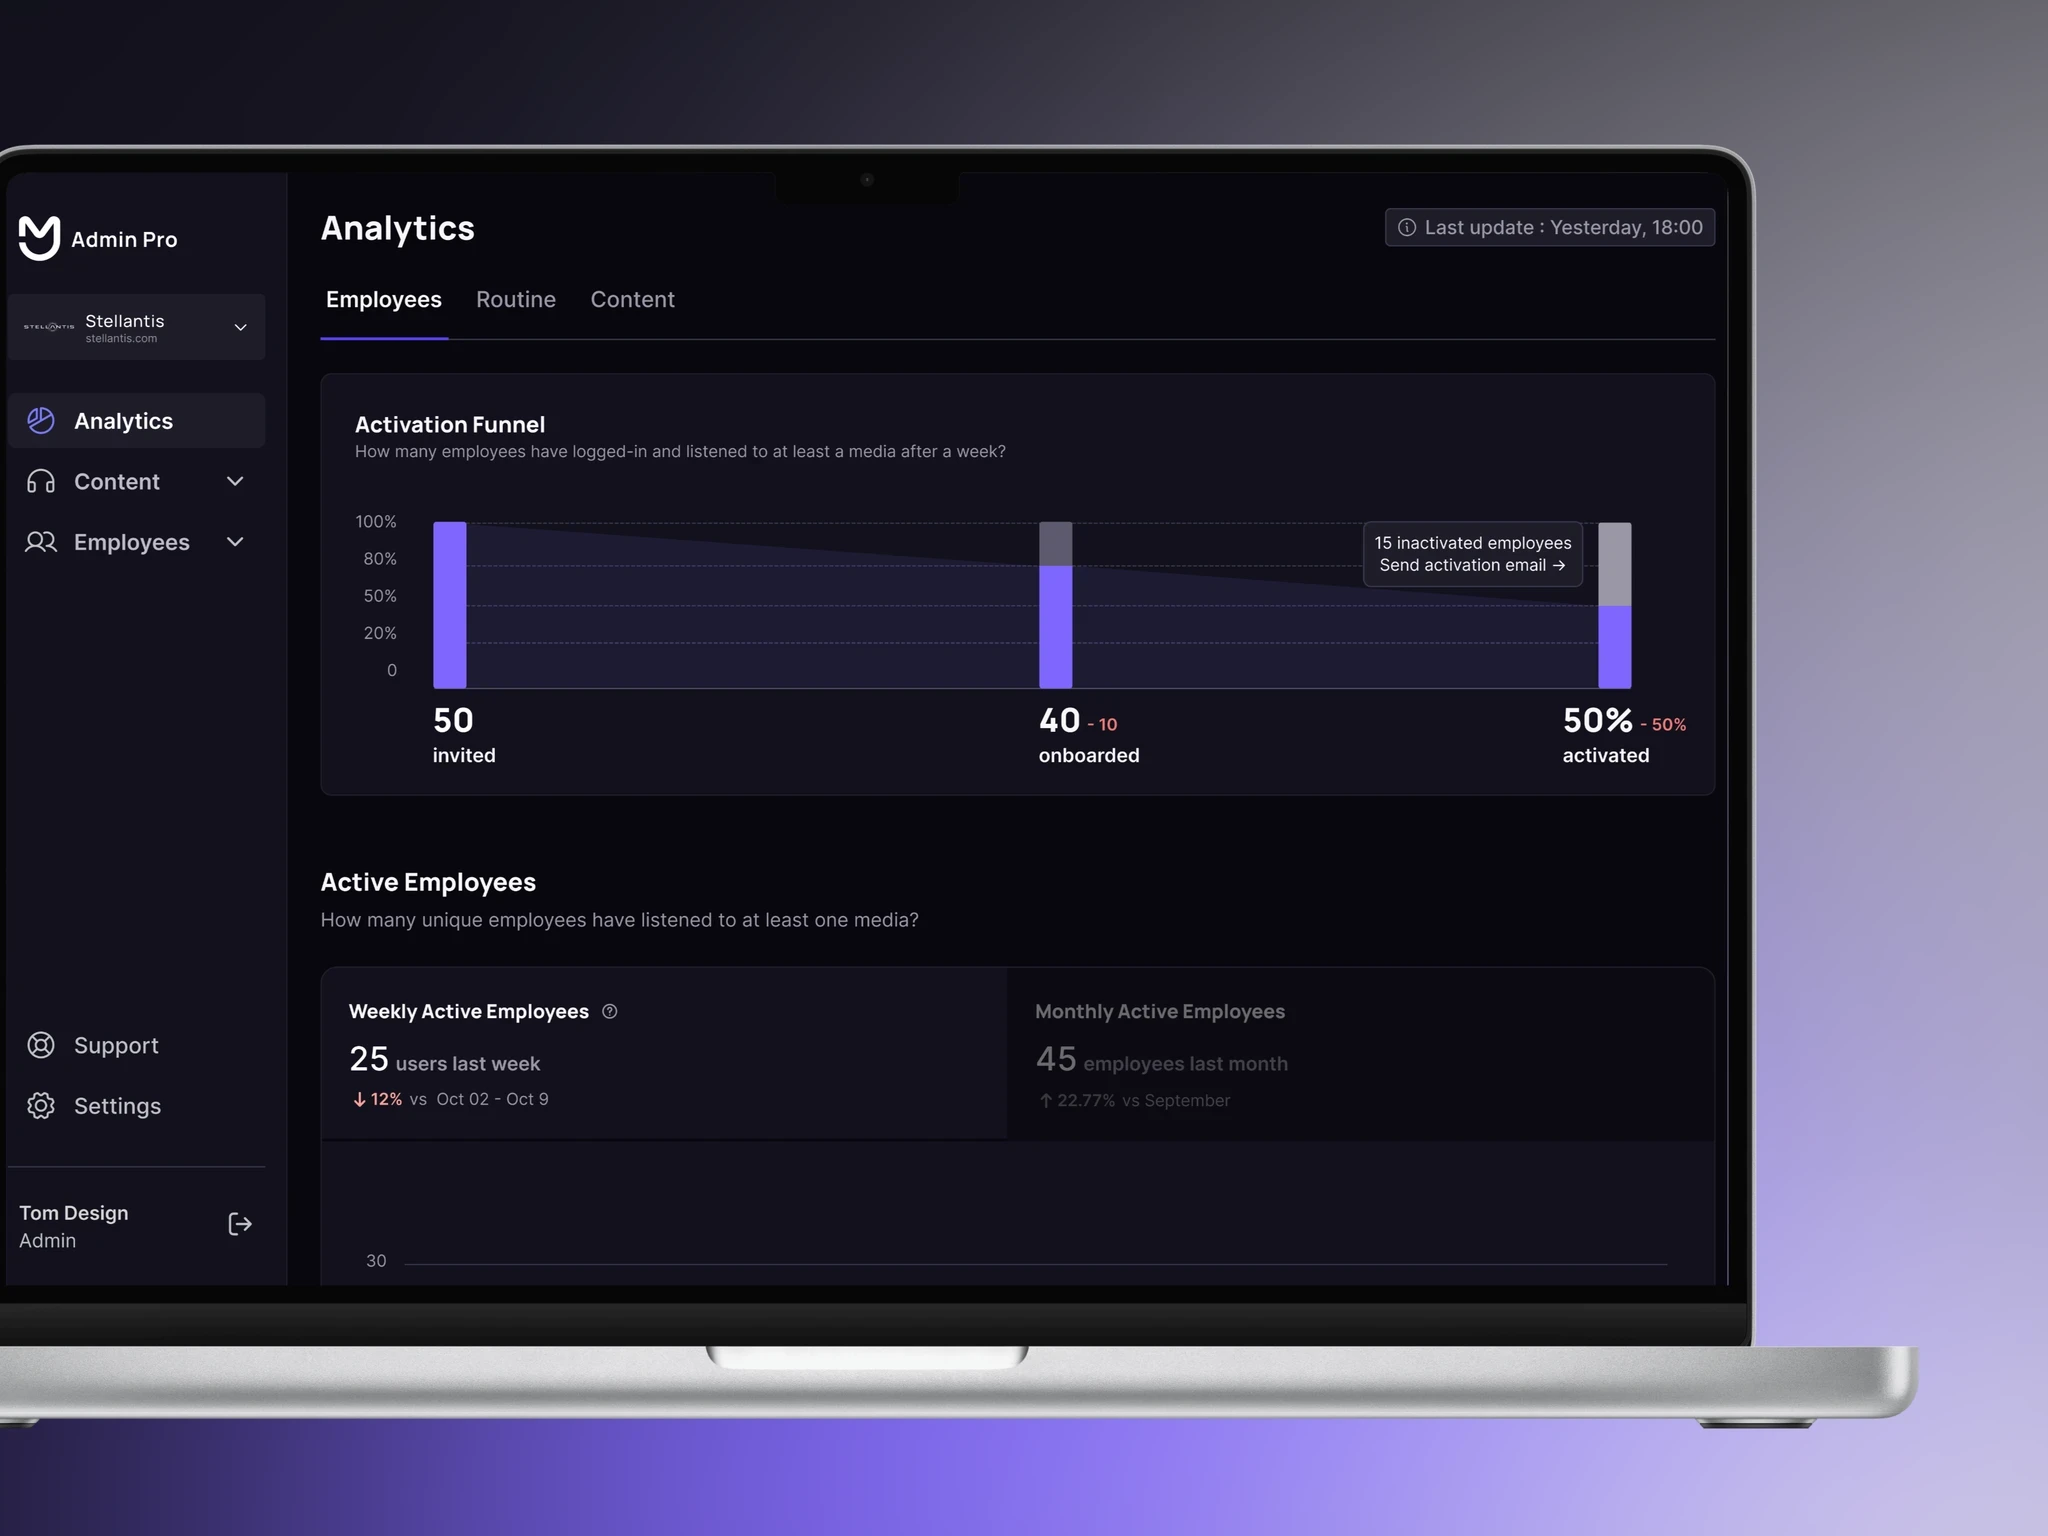The height and width of the screenshot is (1536, 2048).
Task: Click the info icon in Last update badge
Action: click(1407, 228)
